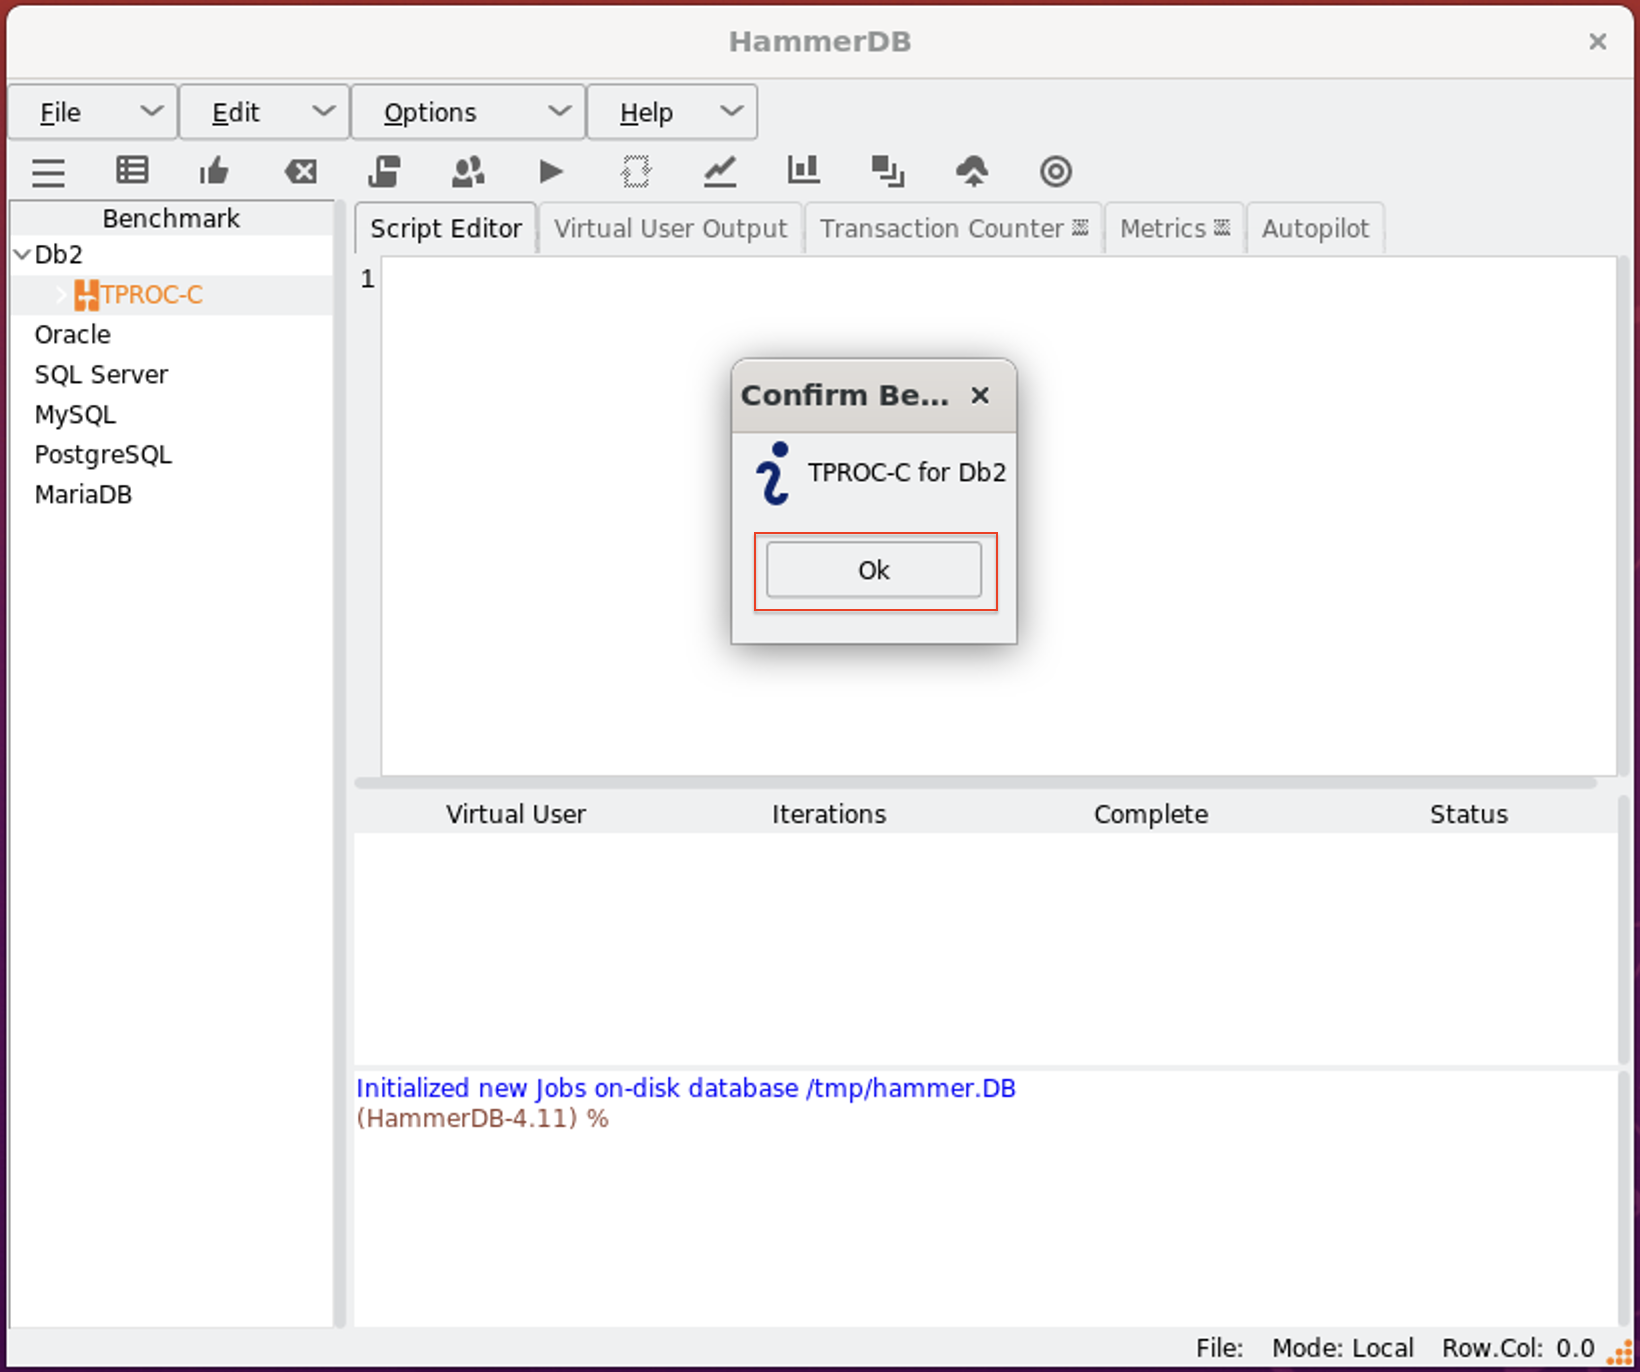Click the hamburger lines toolbar icon
The image size is (1640, 1372).
coord(48,173)
